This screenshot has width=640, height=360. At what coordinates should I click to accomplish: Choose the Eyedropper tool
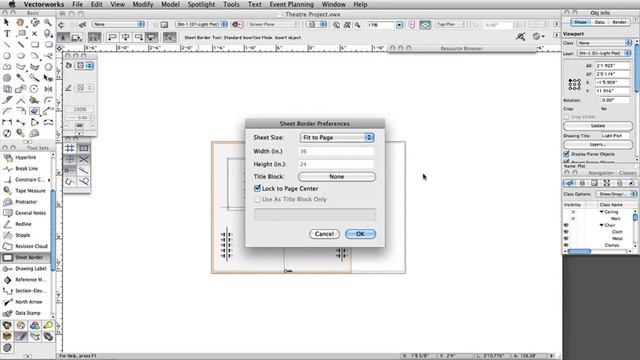point(20,78)
